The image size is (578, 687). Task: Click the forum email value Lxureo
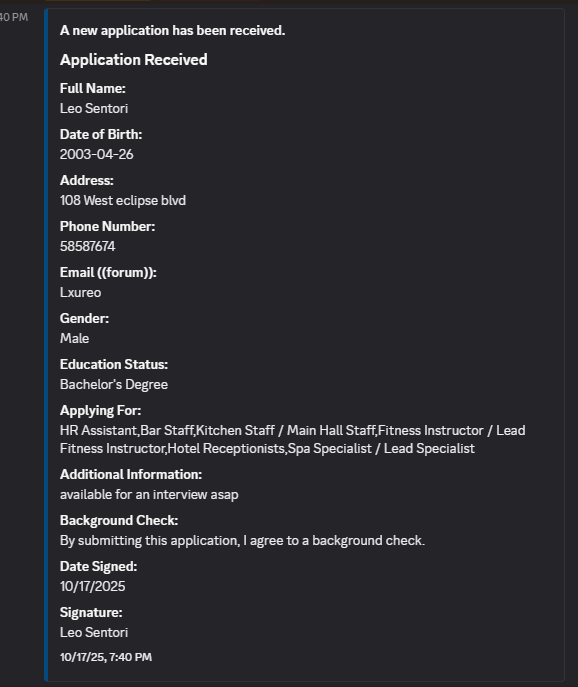point(81,292)
